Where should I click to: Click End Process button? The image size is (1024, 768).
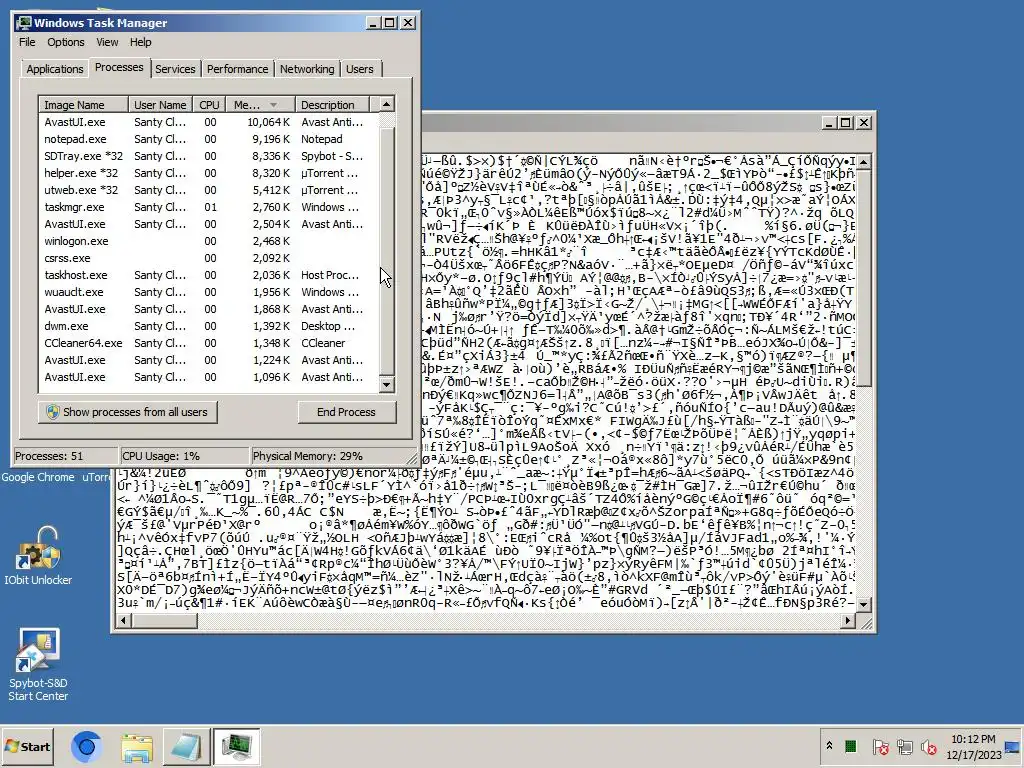pyautogui.click(x=347, y=412)
